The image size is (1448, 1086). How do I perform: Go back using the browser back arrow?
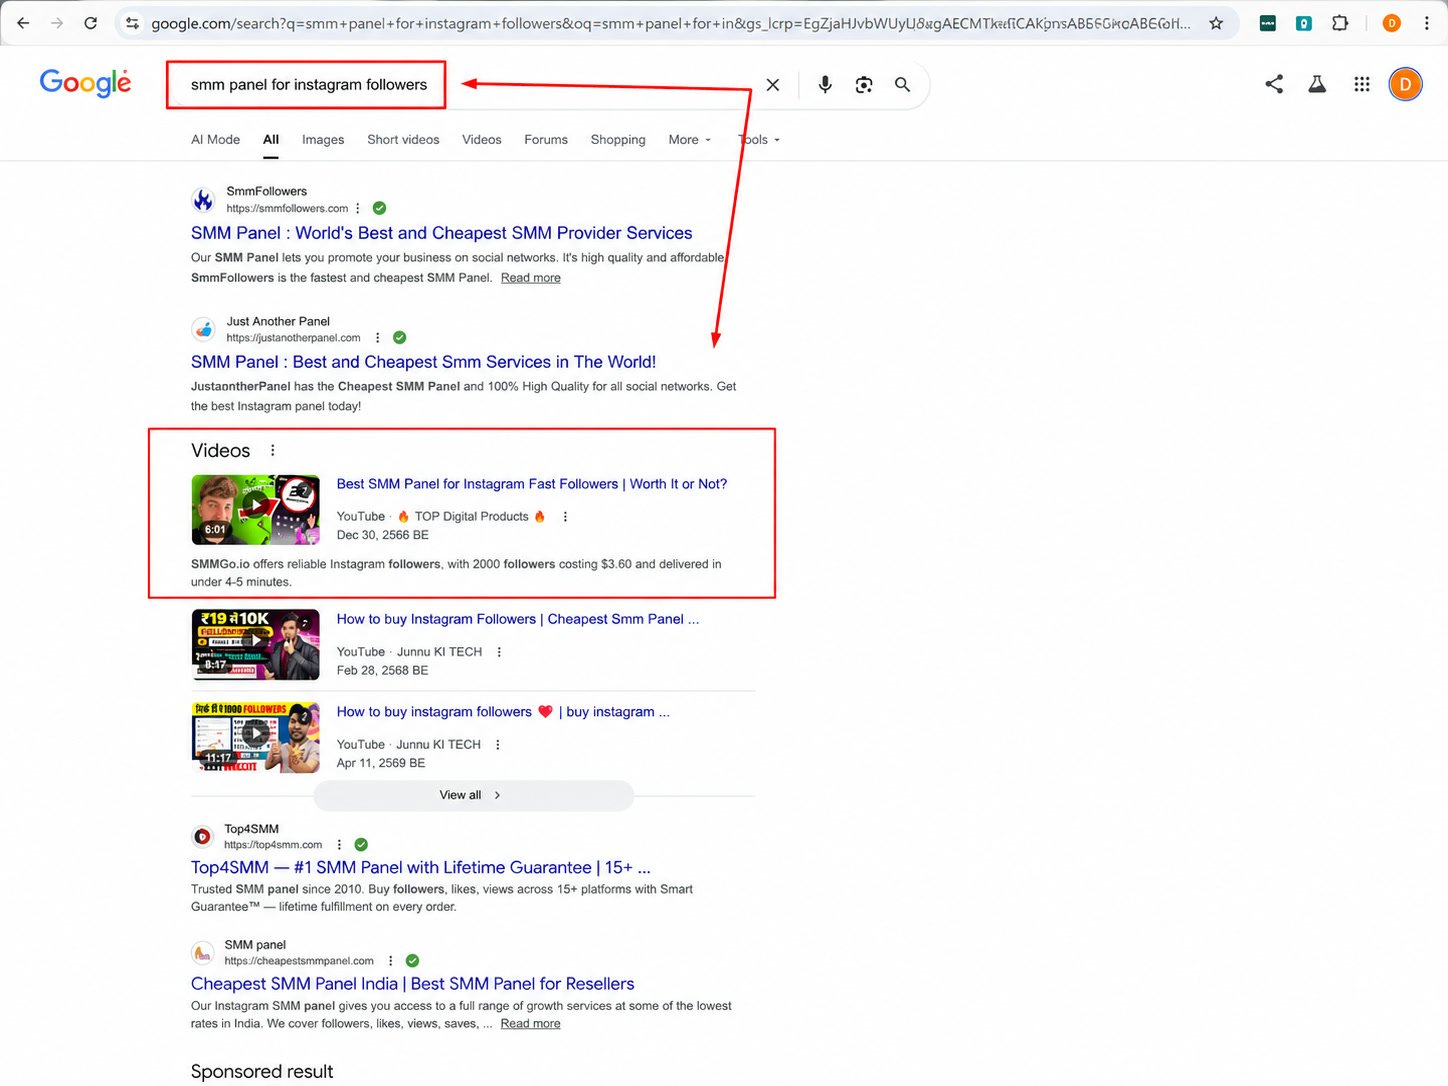point(23,23)
